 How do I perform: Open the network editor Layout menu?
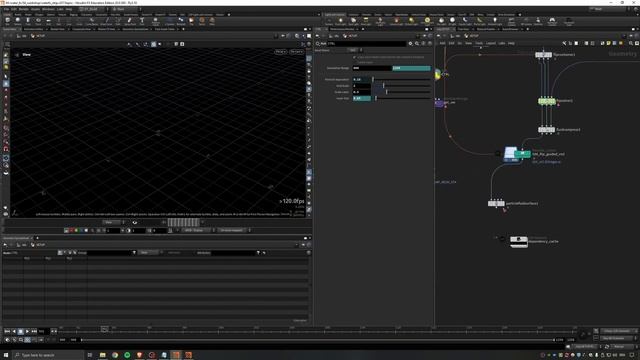[x=491, y=43]
